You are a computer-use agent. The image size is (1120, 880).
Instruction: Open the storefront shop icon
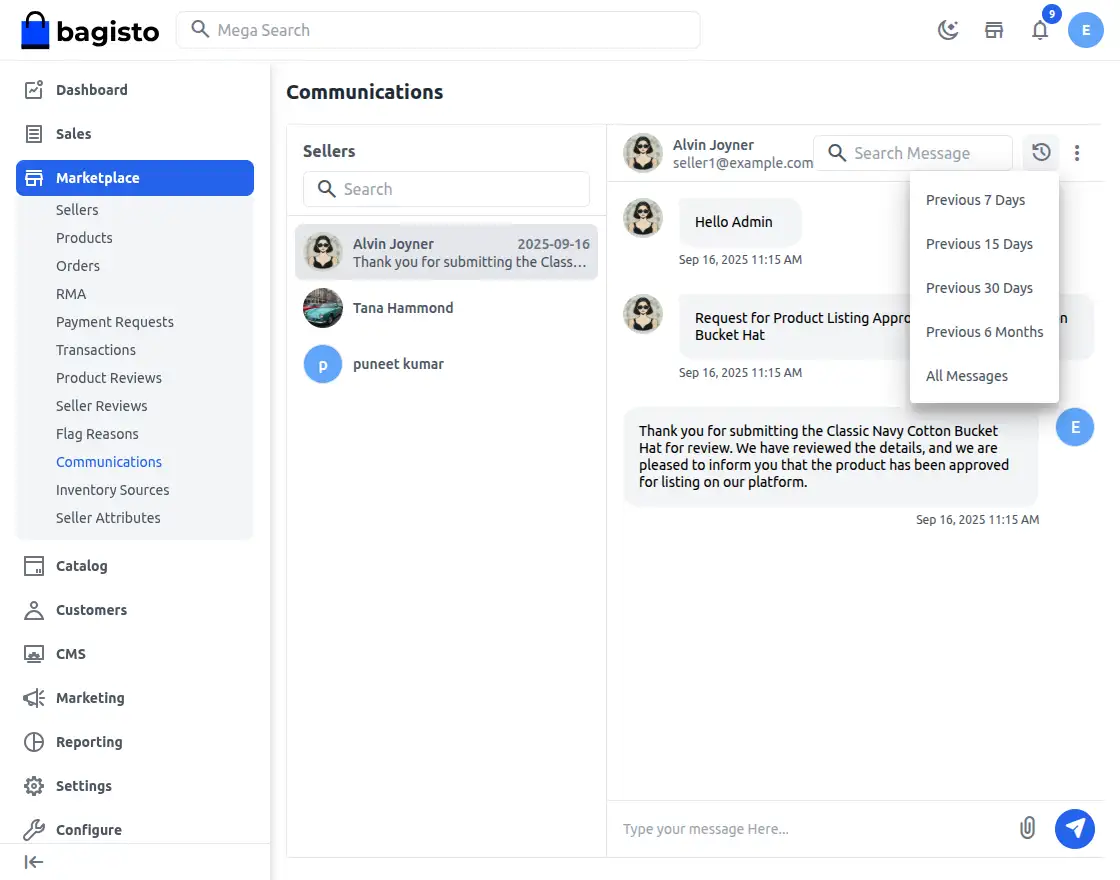[994, 30]
